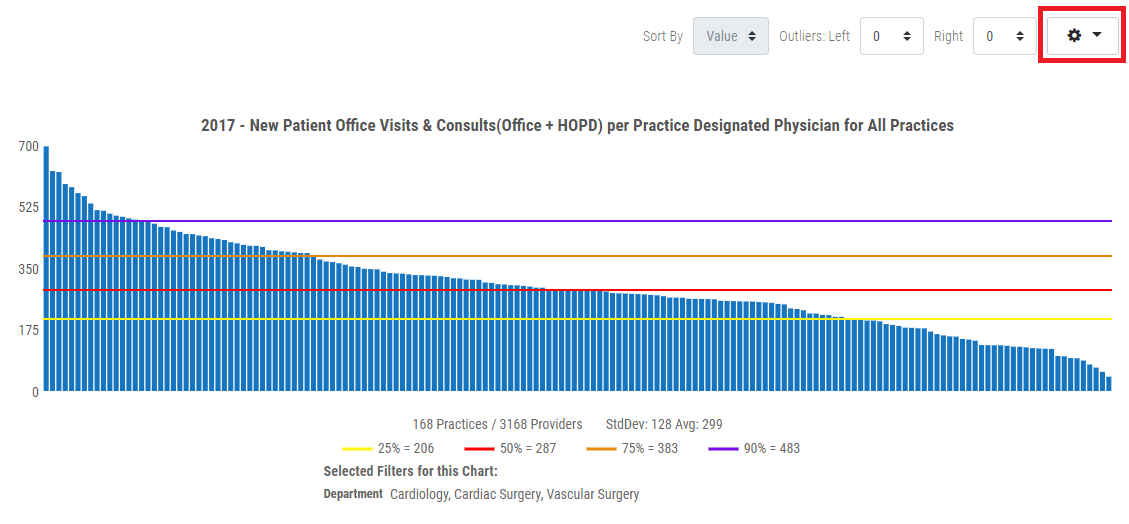The height and width of the screenshot is (524, 1129).
Task: Toggle the 25% = 206 legend entry
Action: (388, 448)
